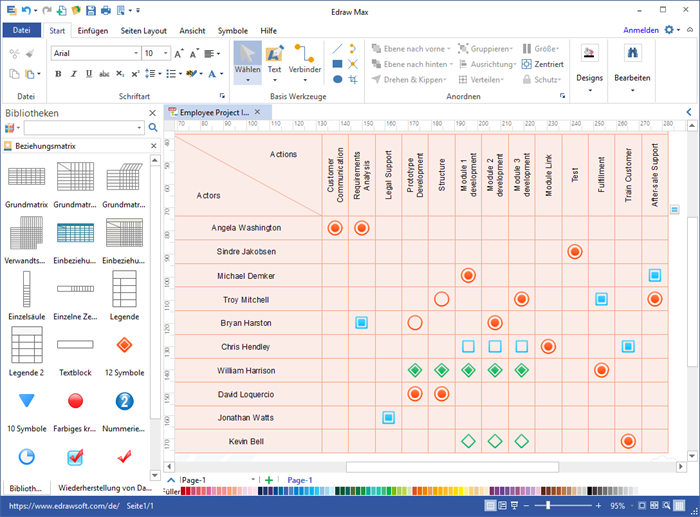Viewport: 700px width, 517px height.
Task: Open the edrawsoft.com link in status bar
Action: [61, 507]
